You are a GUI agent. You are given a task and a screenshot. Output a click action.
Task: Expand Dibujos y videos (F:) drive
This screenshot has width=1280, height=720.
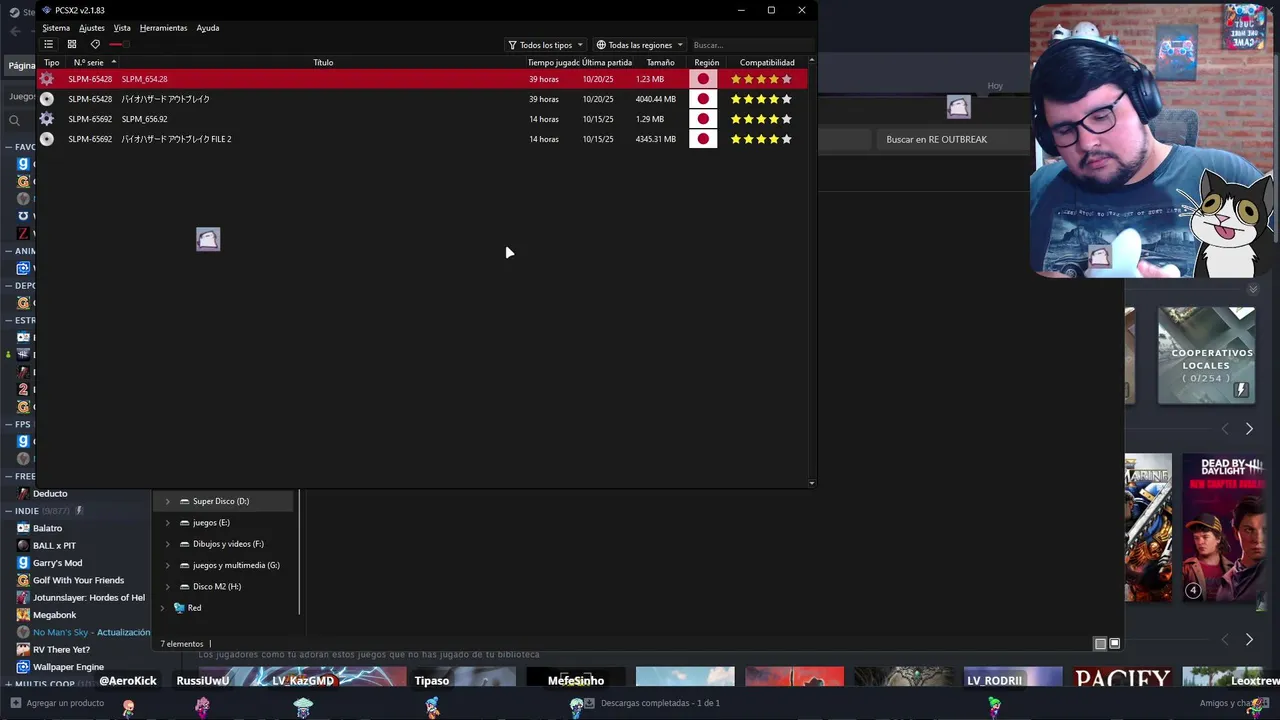[x=167, y=544]
